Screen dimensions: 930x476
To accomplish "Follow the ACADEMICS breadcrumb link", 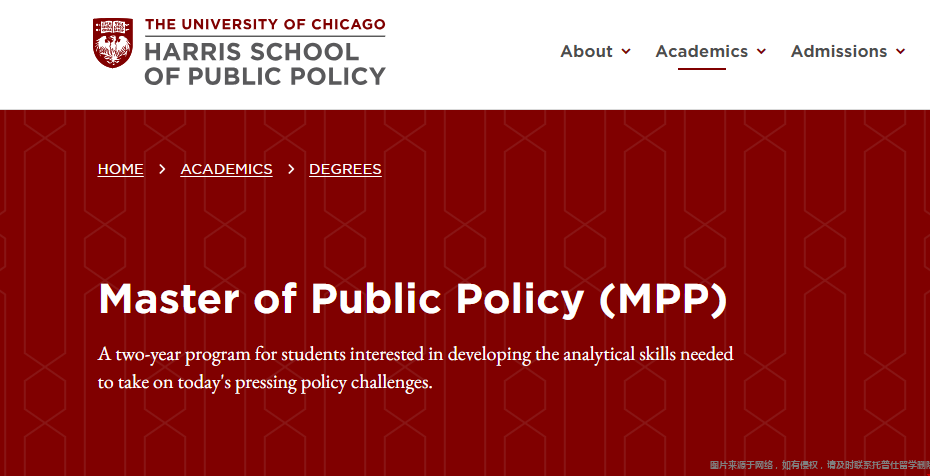I will pos(227,170).
